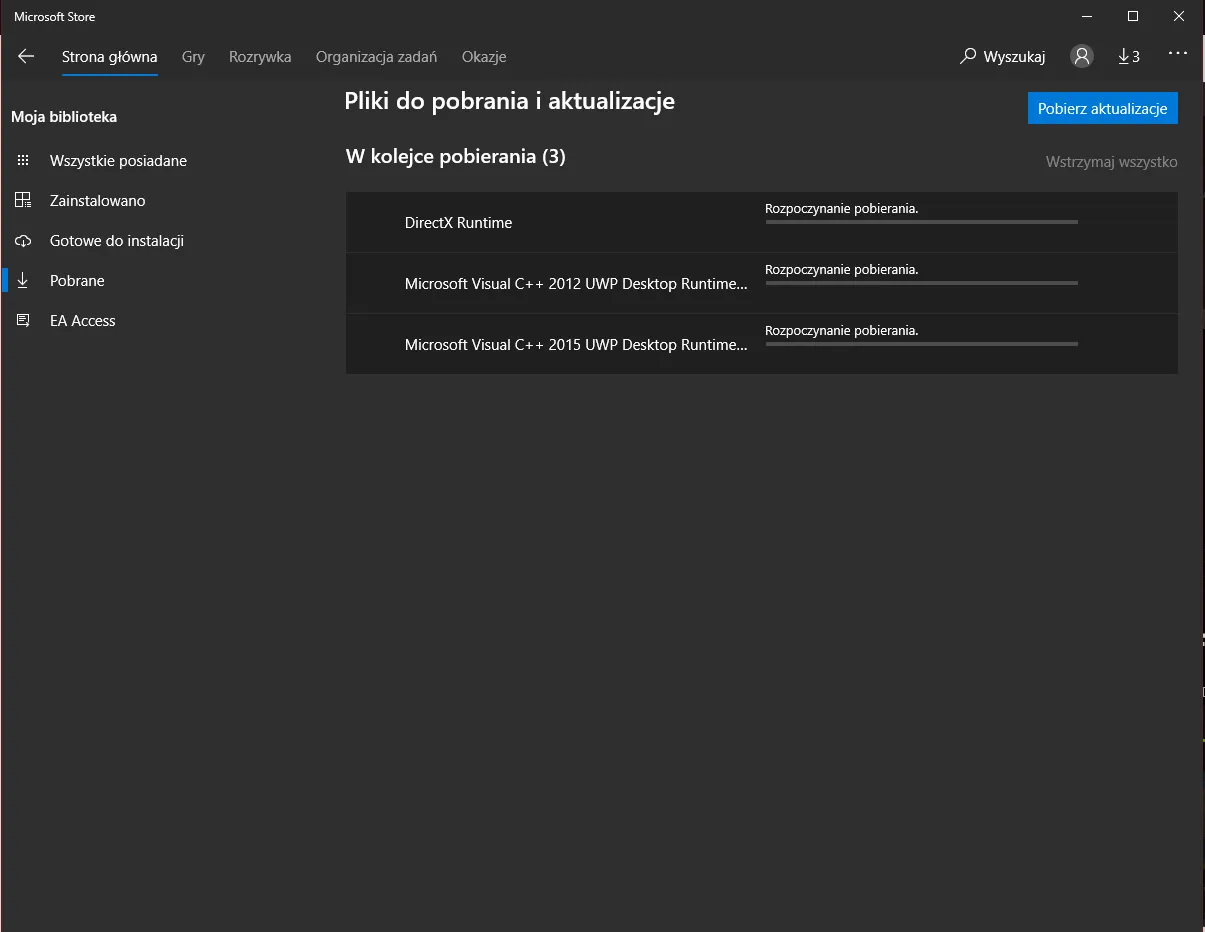Click the DirectX Runtime progress bar
Screen dimensions: 1205x932
tap(920, 222)
